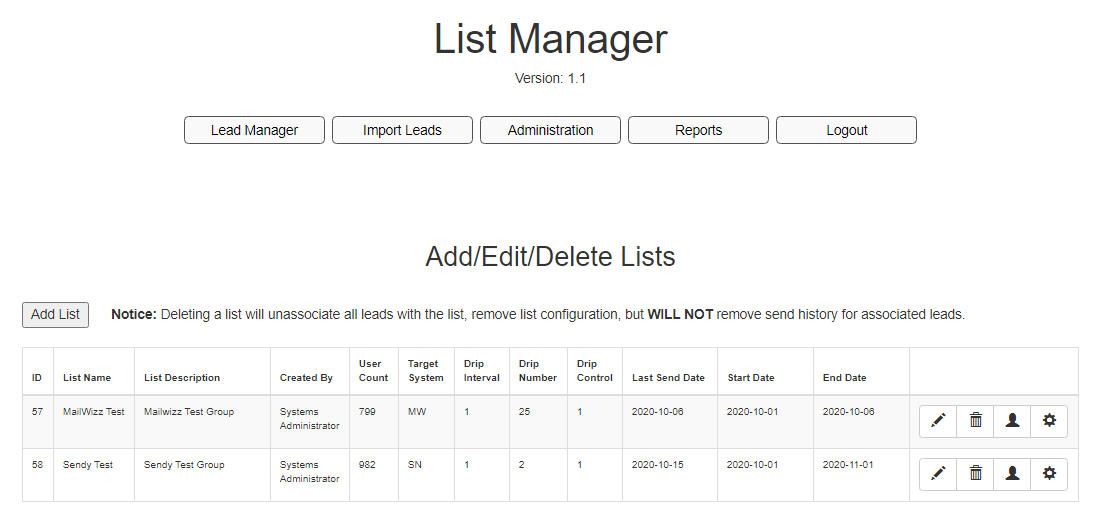Select the Sendy Test Group description cell
Viewport: 1095px width, 529px height.
click(x=184, y=465)
